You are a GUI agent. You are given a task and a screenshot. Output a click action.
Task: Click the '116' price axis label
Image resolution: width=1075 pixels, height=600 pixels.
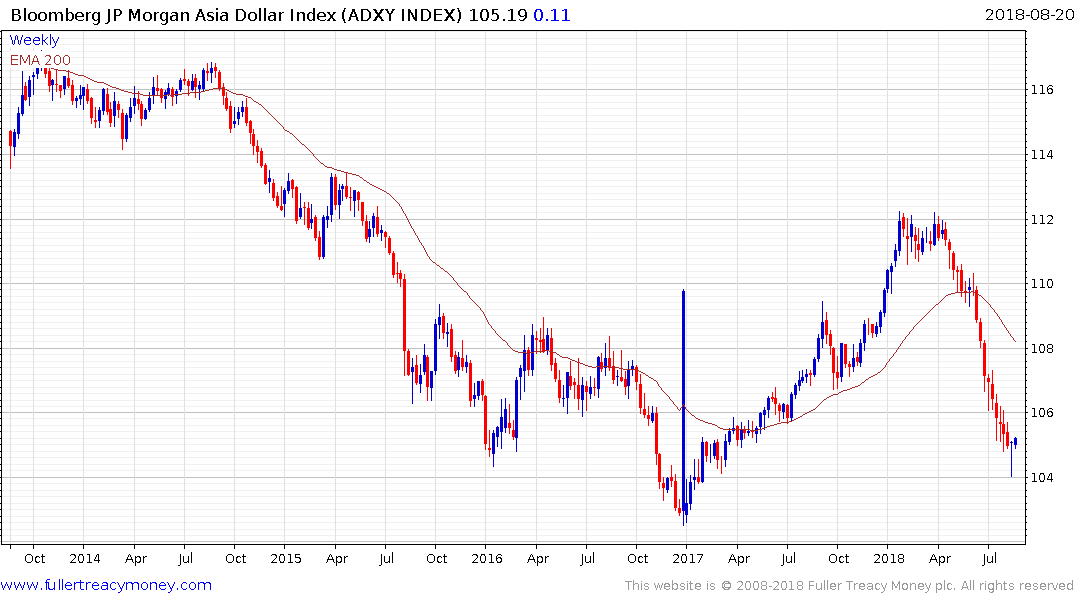pos(1042,90)
